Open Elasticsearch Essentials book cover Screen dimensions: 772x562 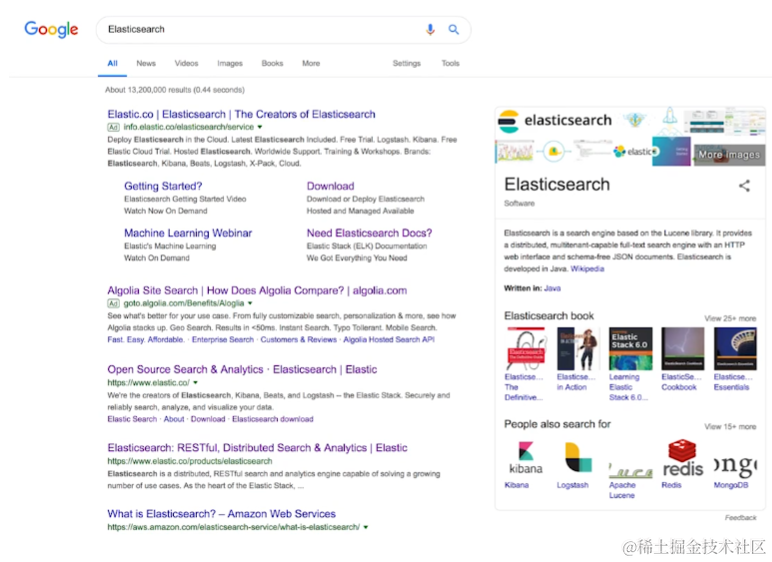coord(735,348)
